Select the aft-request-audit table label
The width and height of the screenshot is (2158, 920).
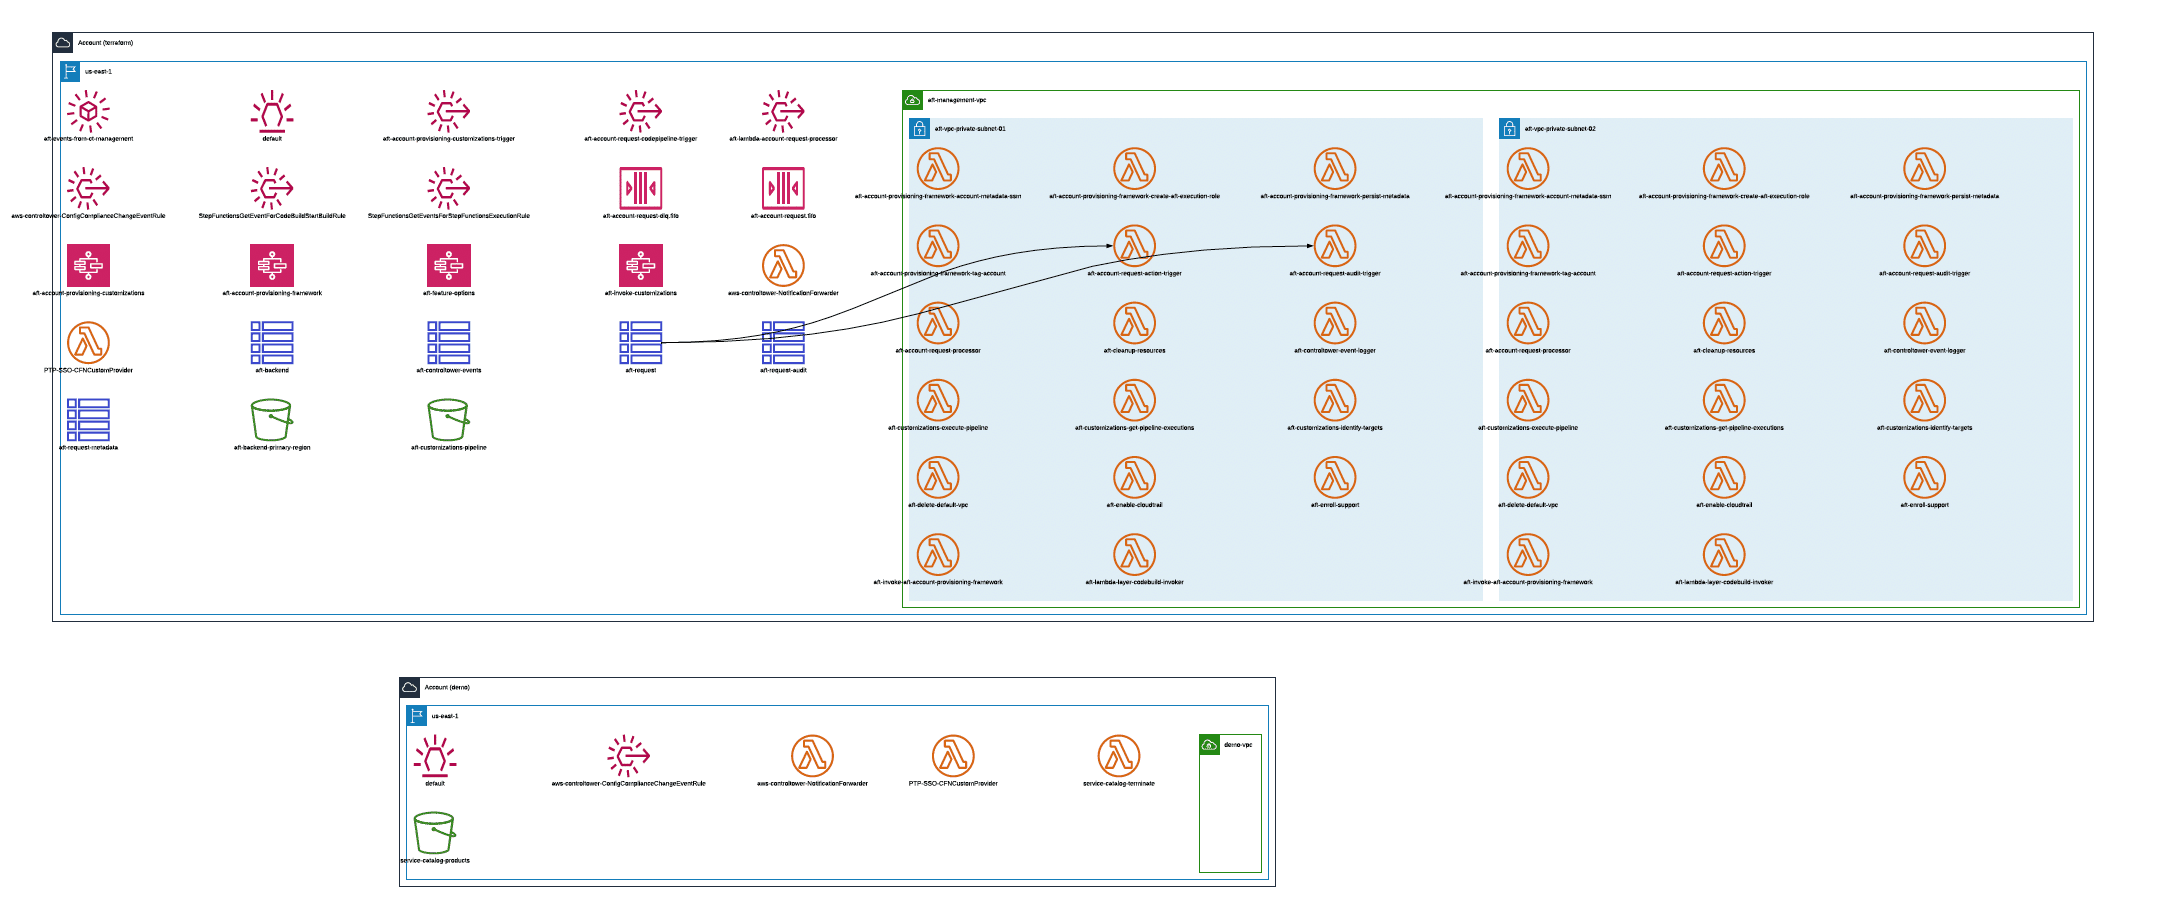point(781,371)
